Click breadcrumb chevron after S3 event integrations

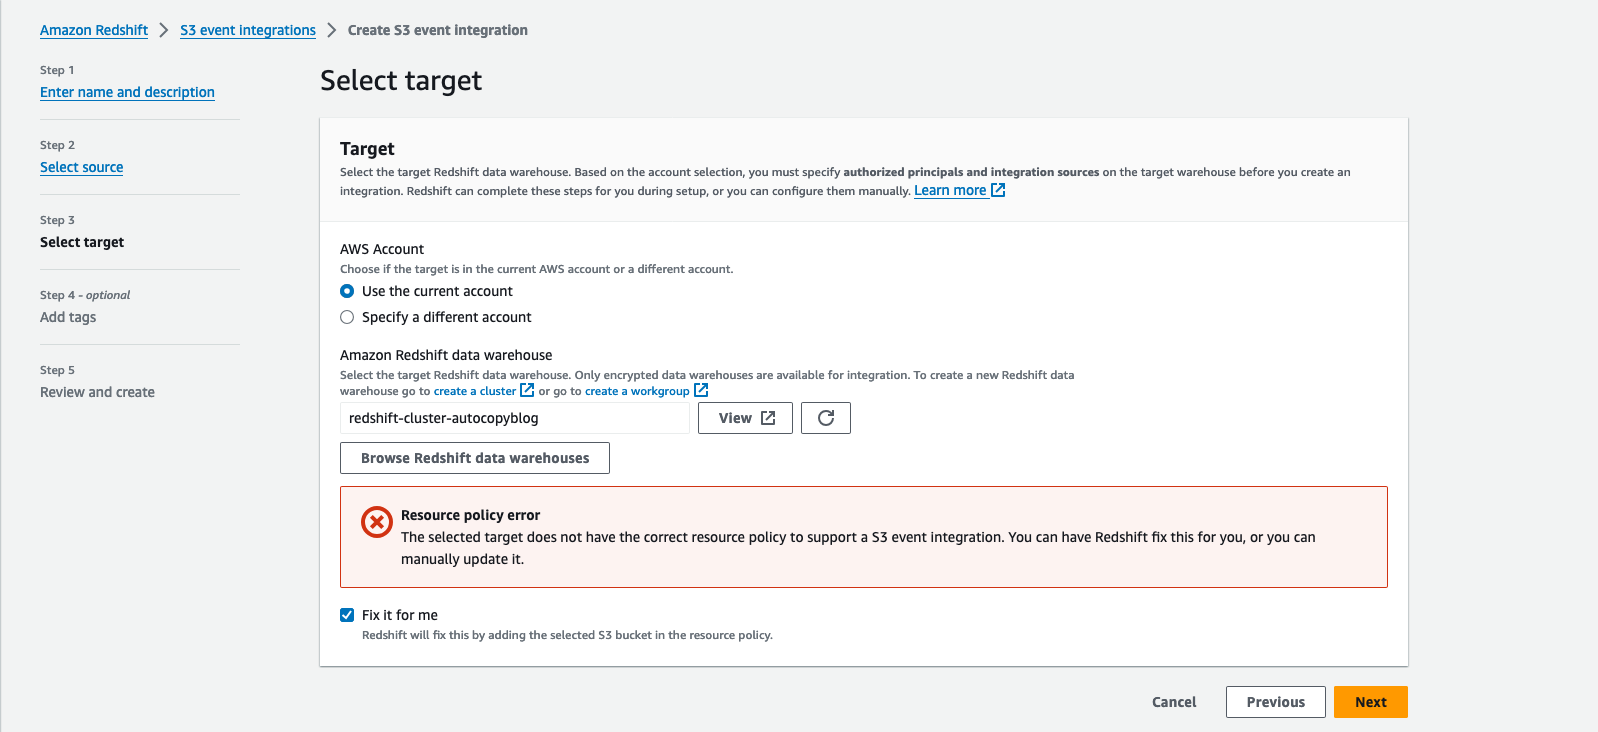coord(332,30)
